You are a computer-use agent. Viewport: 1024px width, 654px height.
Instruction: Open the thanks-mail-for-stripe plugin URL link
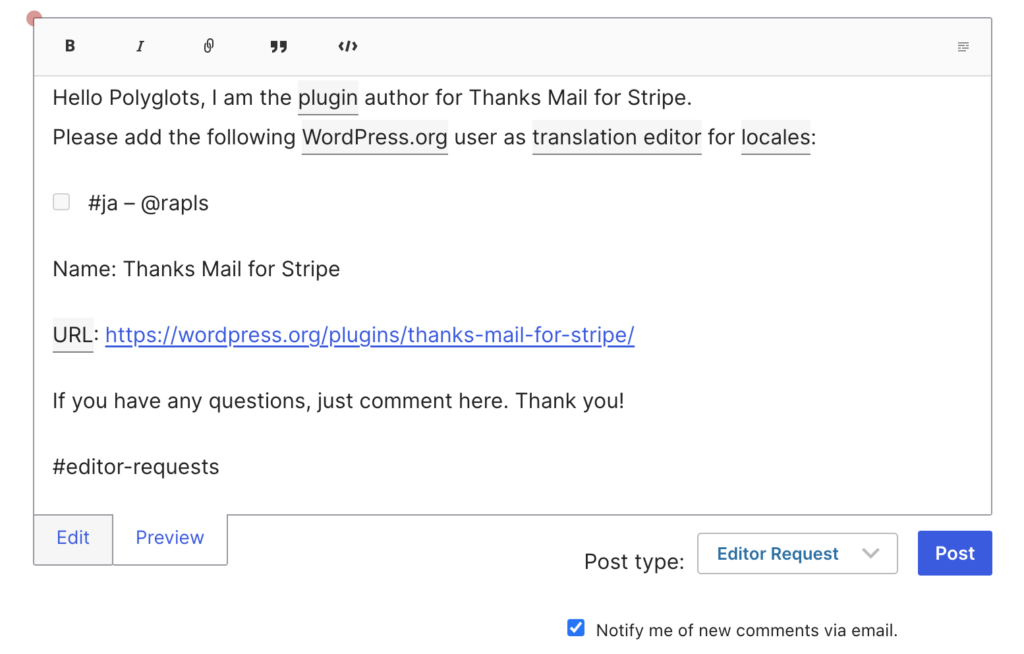coord(370,335)
